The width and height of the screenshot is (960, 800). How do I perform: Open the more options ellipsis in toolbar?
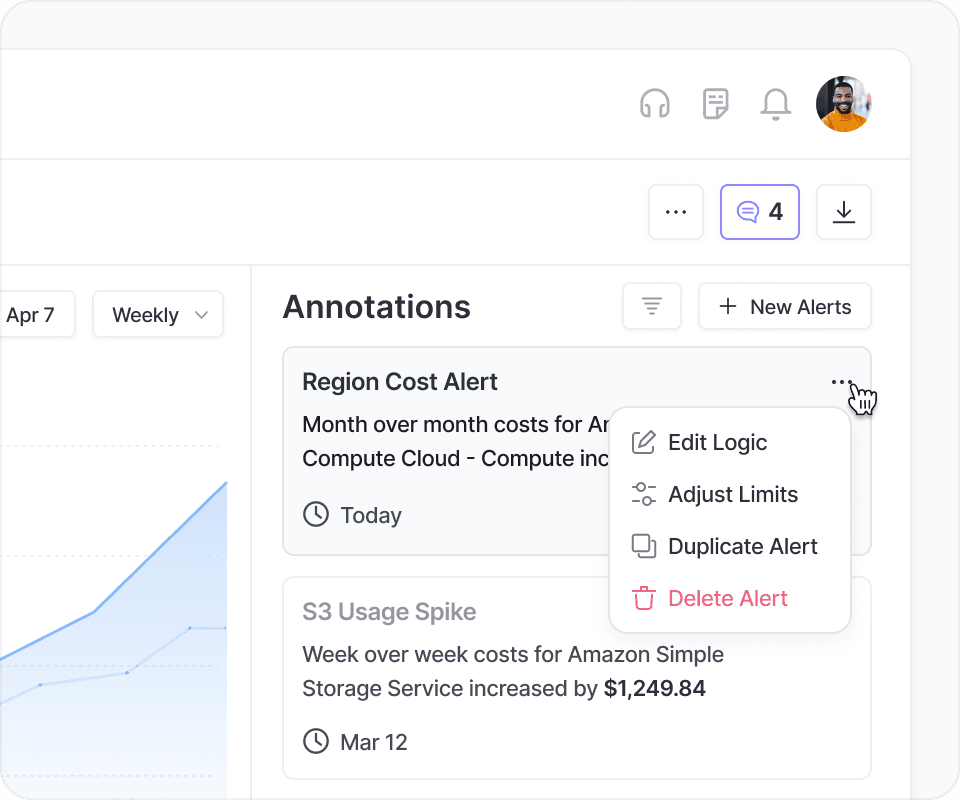point(676,212)
